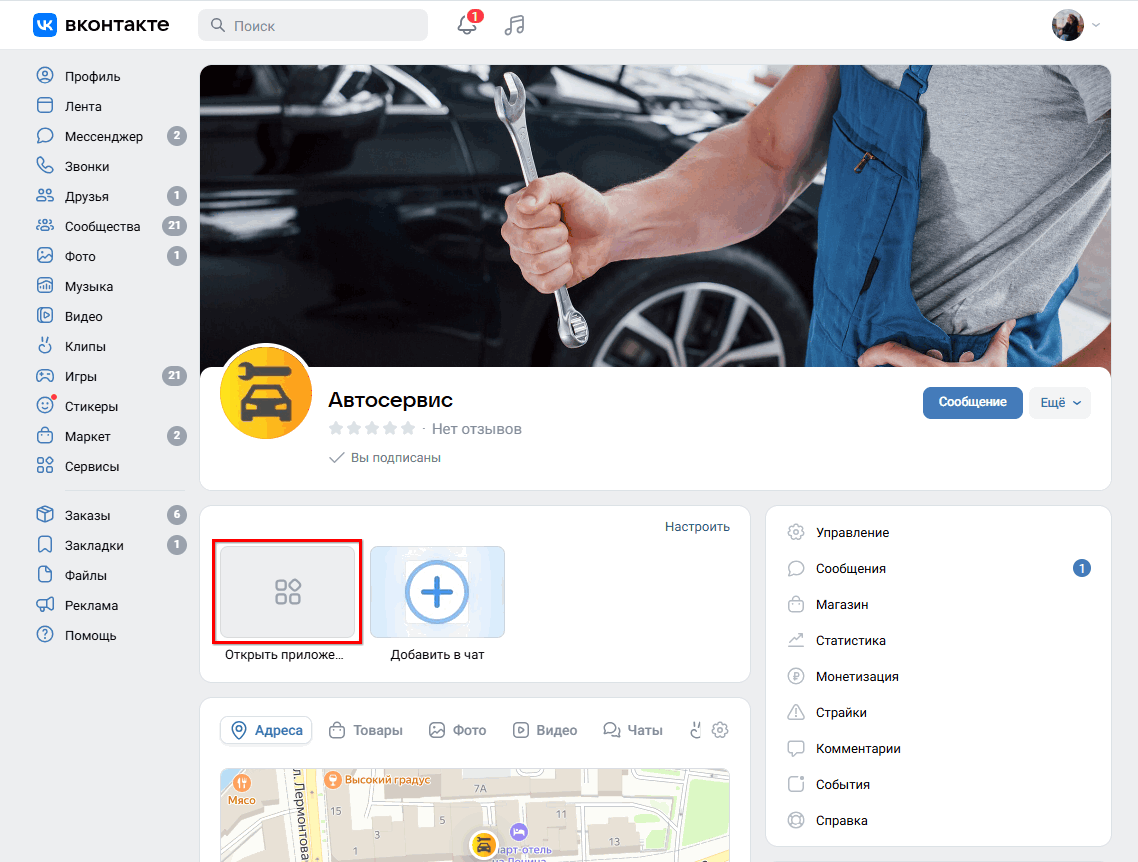Click the 'Добавить в чат' thumbnail

[x=437, y=592]
